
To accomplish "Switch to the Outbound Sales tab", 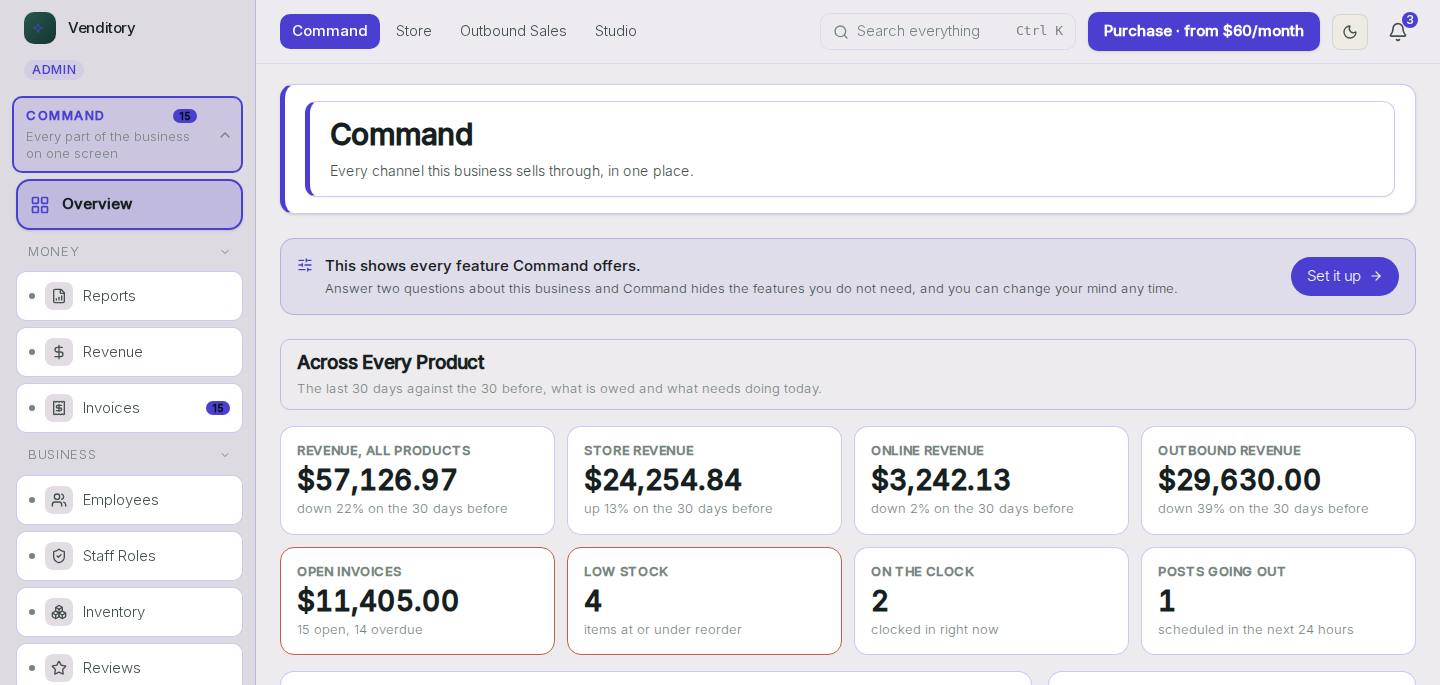I will [x=513, y=31].
